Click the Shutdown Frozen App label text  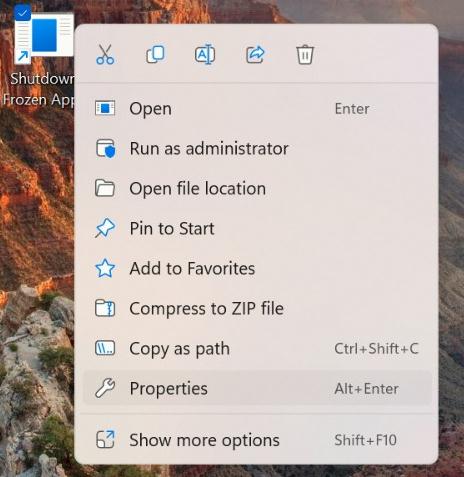[38, 89]
